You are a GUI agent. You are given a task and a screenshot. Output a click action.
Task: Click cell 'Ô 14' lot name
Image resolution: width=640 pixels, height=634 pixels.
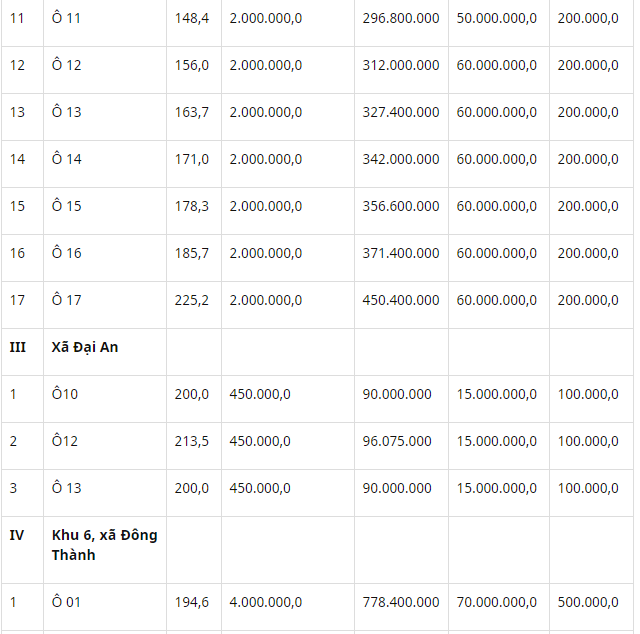click(67, 159)
